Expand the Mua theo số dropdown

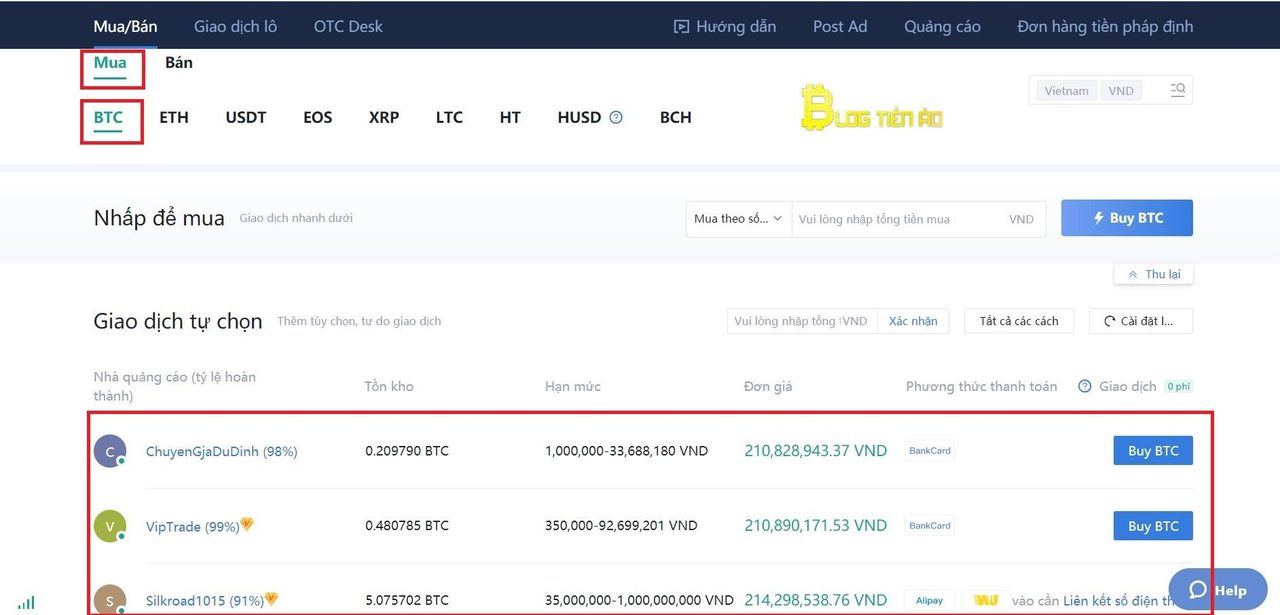739,219
